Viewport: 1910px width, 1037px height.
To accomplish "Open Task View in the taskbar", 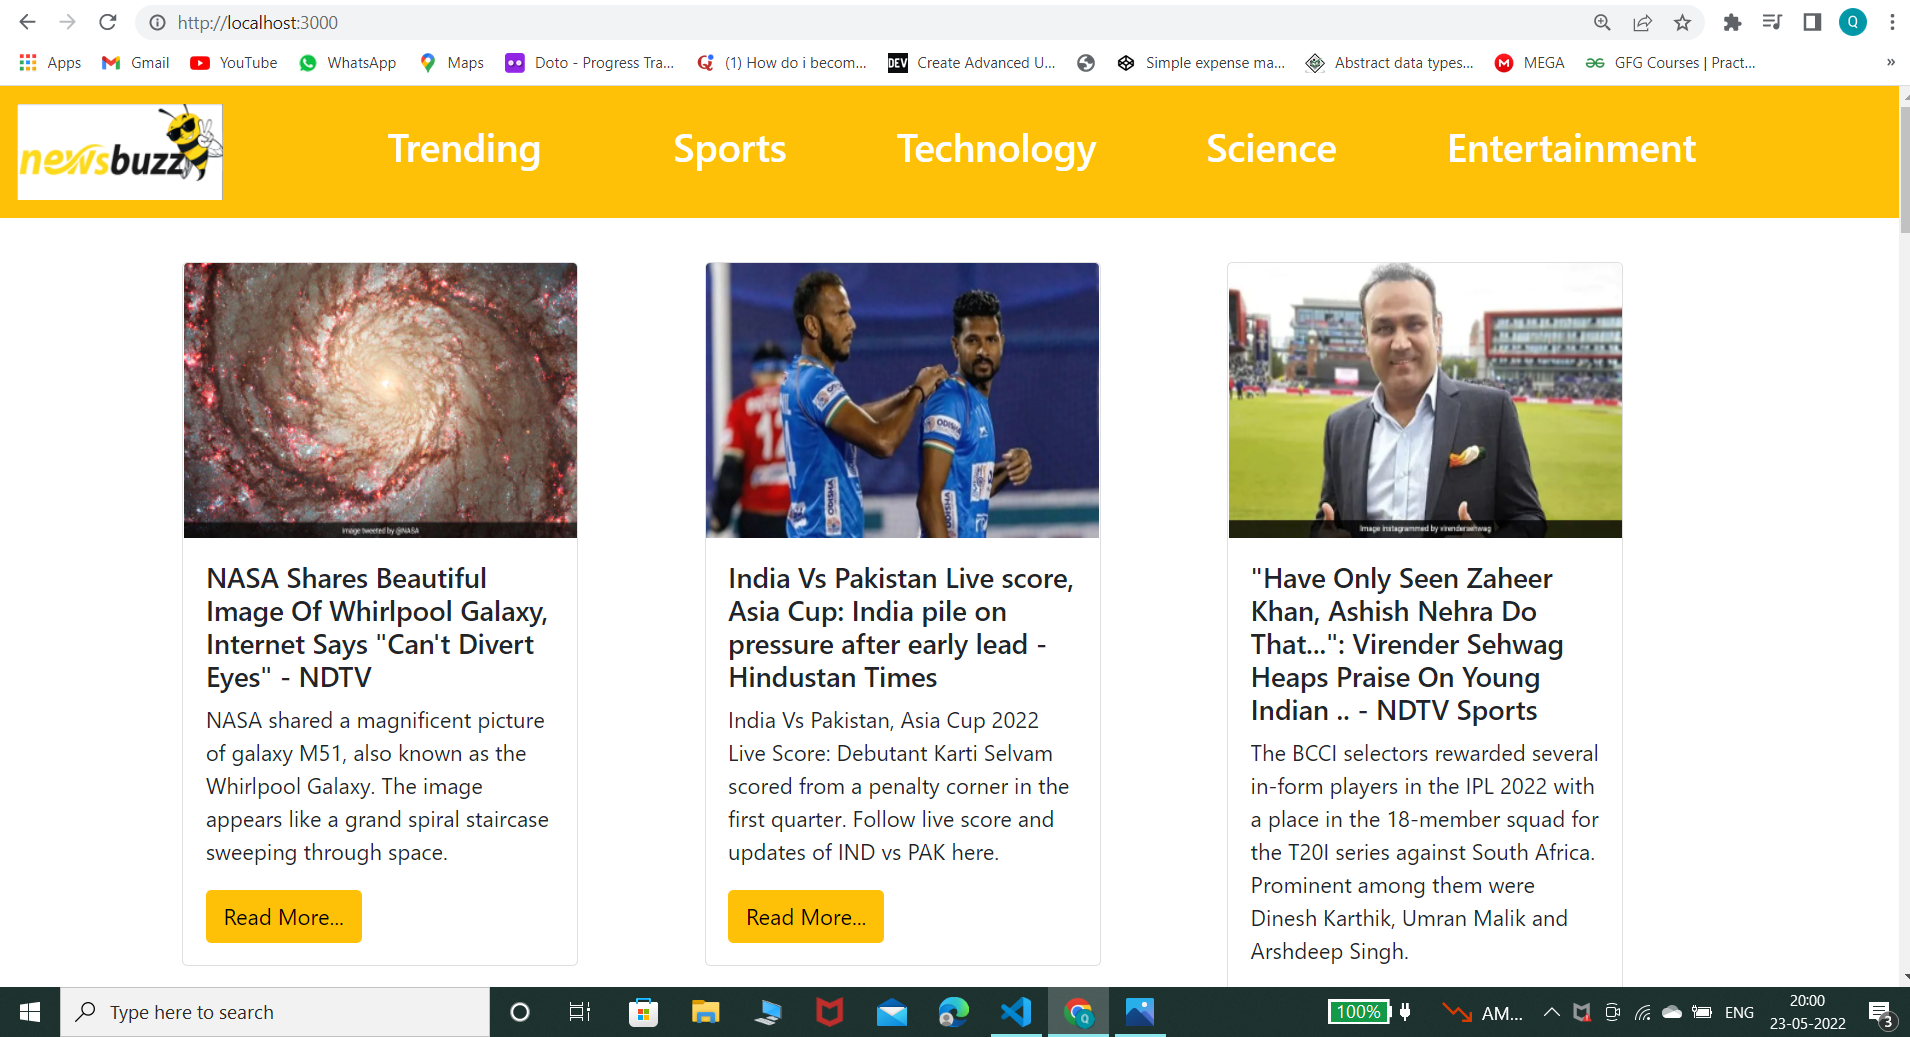I will click(x=580, y=1012).
